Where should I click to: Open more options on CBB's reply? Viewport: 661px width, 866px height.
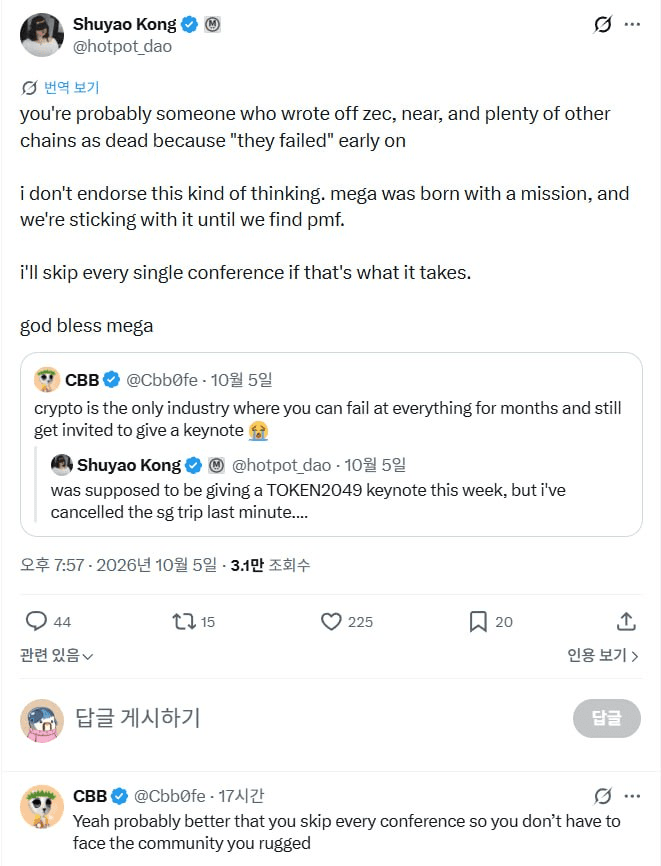coord(632,796)
